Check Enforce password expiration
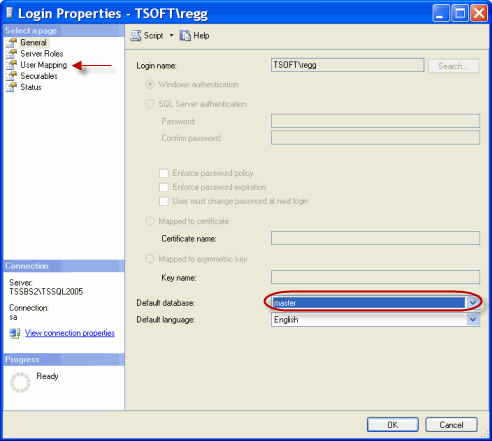Viewport: 492px width, 441px height. tap(164, 187)
